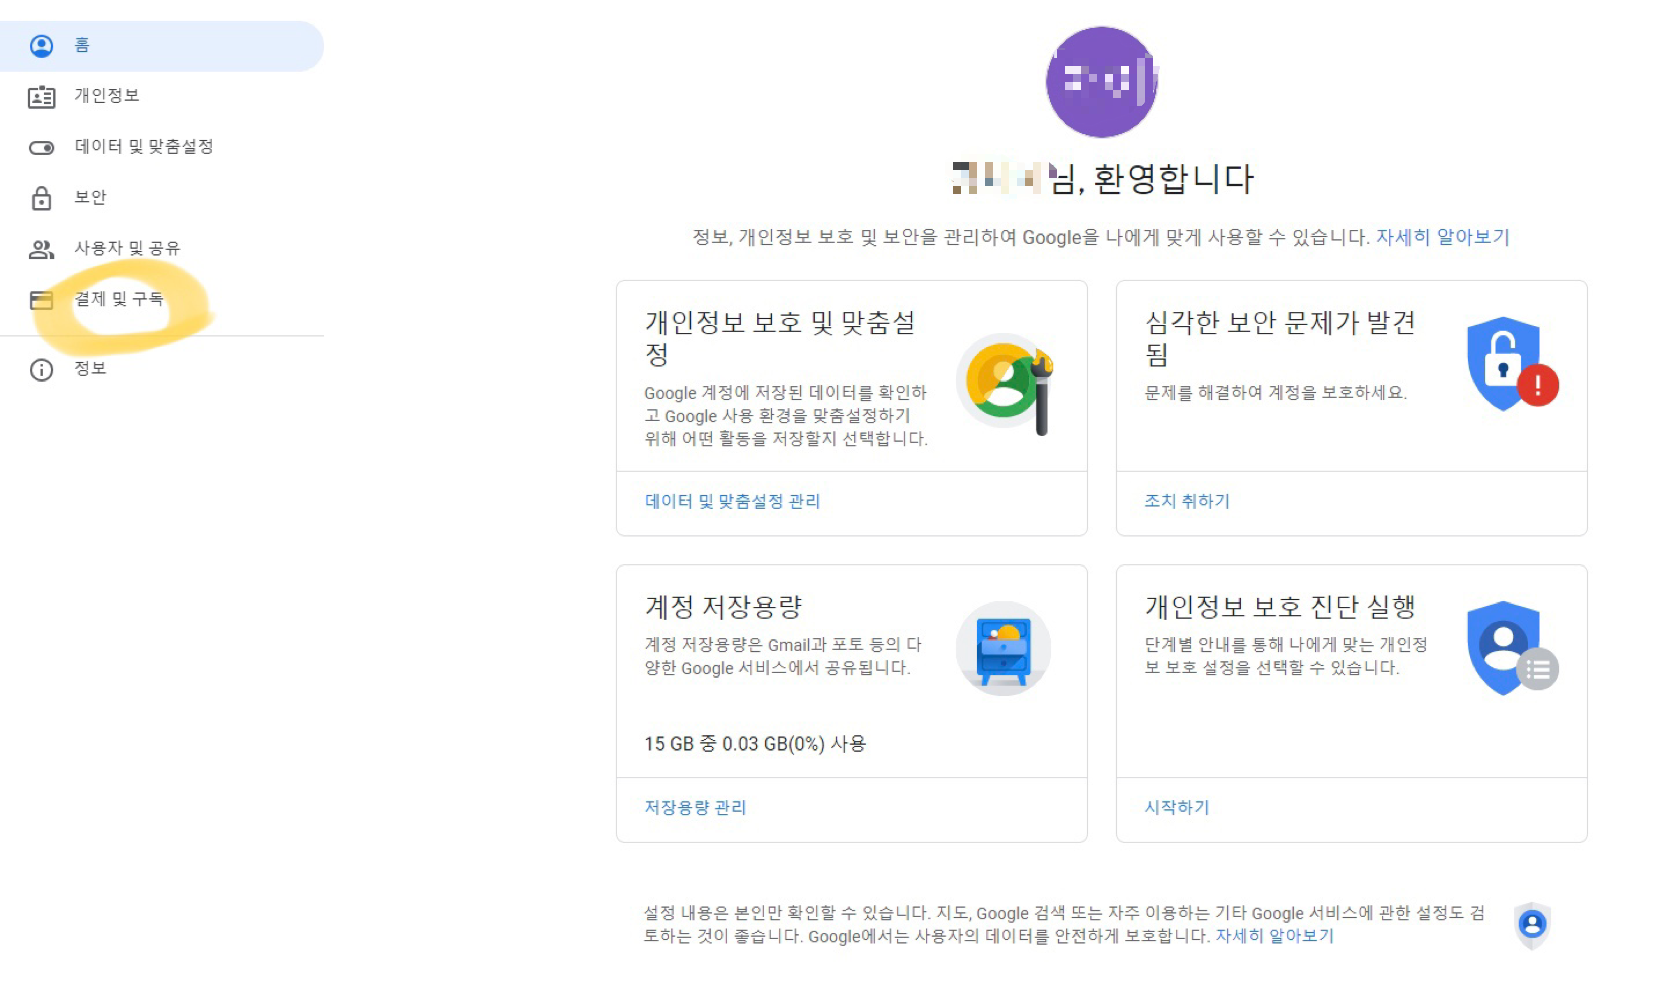Open 데이터 및 맞춤설정 in sidebar
Viewport: 1668px width, 984px height.
click(162, 147)
